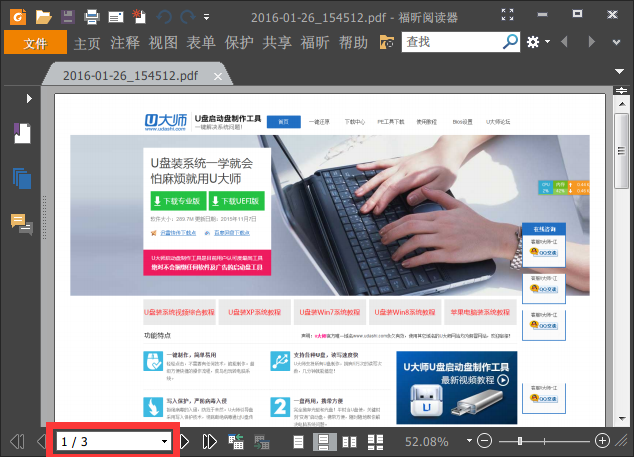The height and width of the screenshot is (457, 634).
Task: Collapse the ribbon with the chevron
Action: [x=616, y=42]
